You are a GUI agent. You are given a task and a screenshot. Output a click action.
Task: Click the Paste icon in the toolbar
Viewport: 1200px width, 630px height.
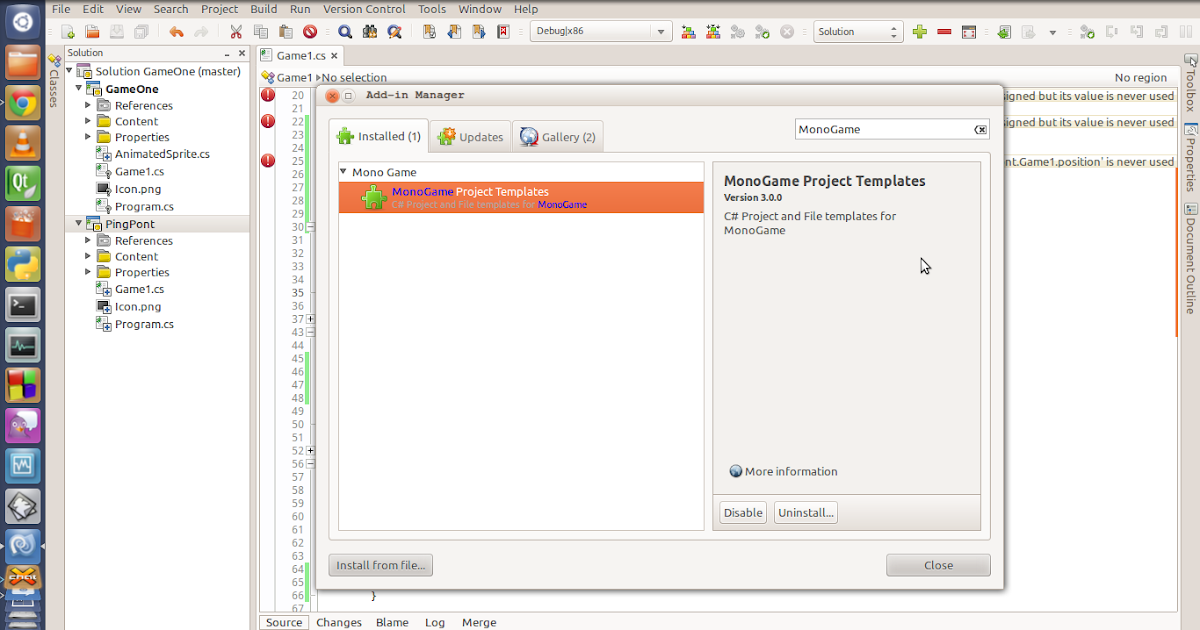tap(285, 31)
